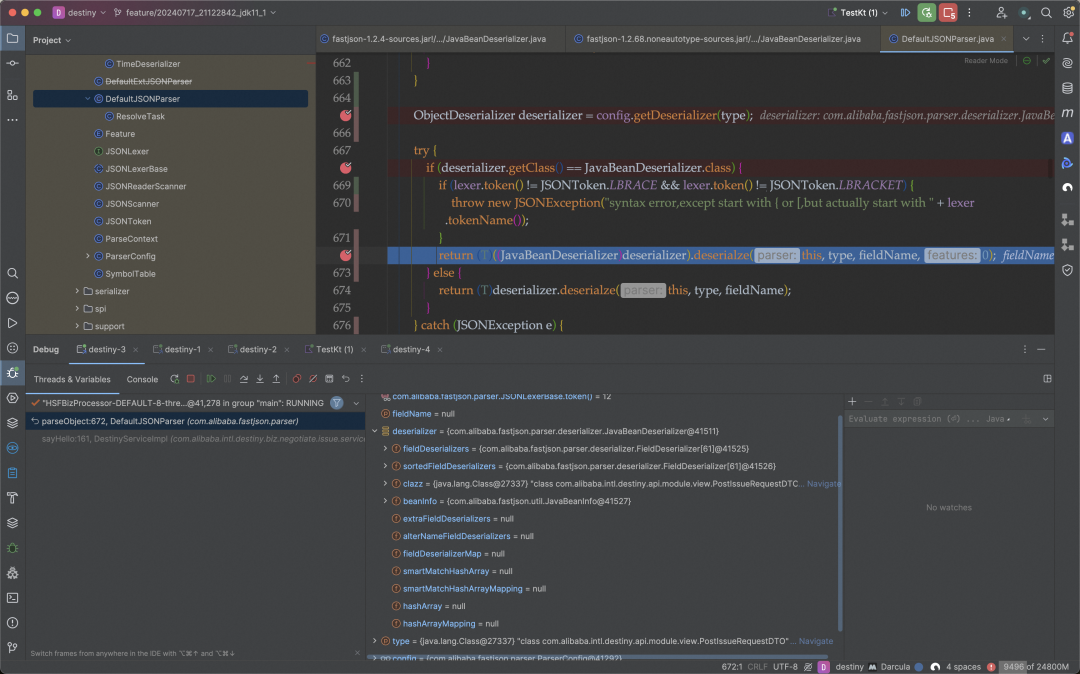Click the thread filter funnel icon

point(337,403)
